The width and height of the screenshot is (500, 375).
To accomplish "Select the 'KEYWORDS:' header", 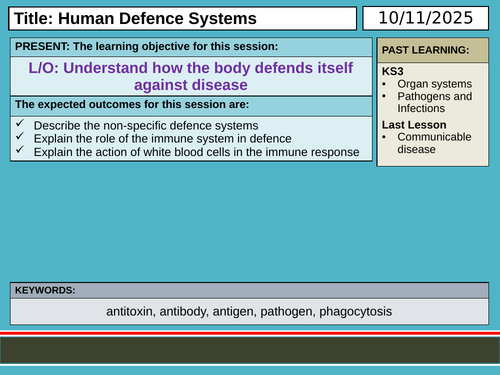I will click(x=45, y=290).
